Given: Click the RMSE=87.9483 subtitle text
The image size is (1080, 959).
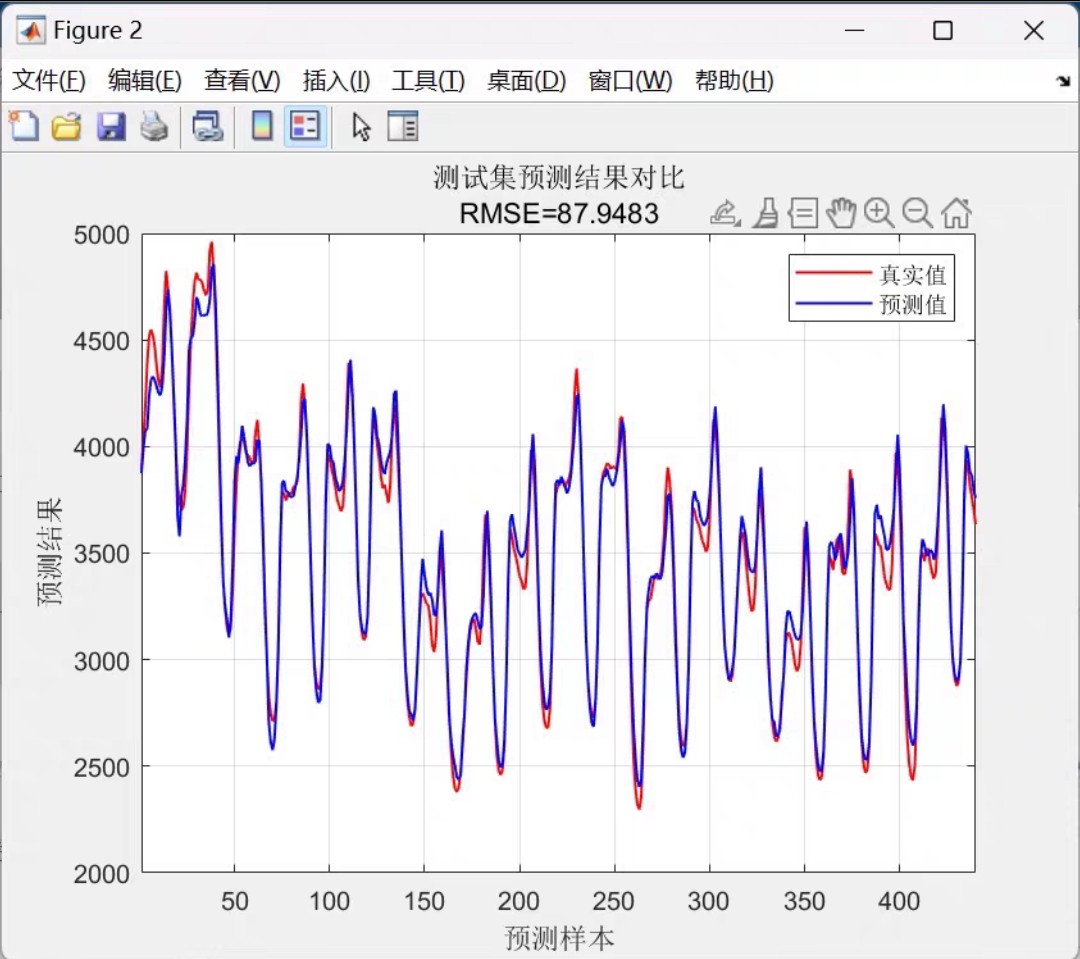Looking at the screenshot, I should click(559, 214).
